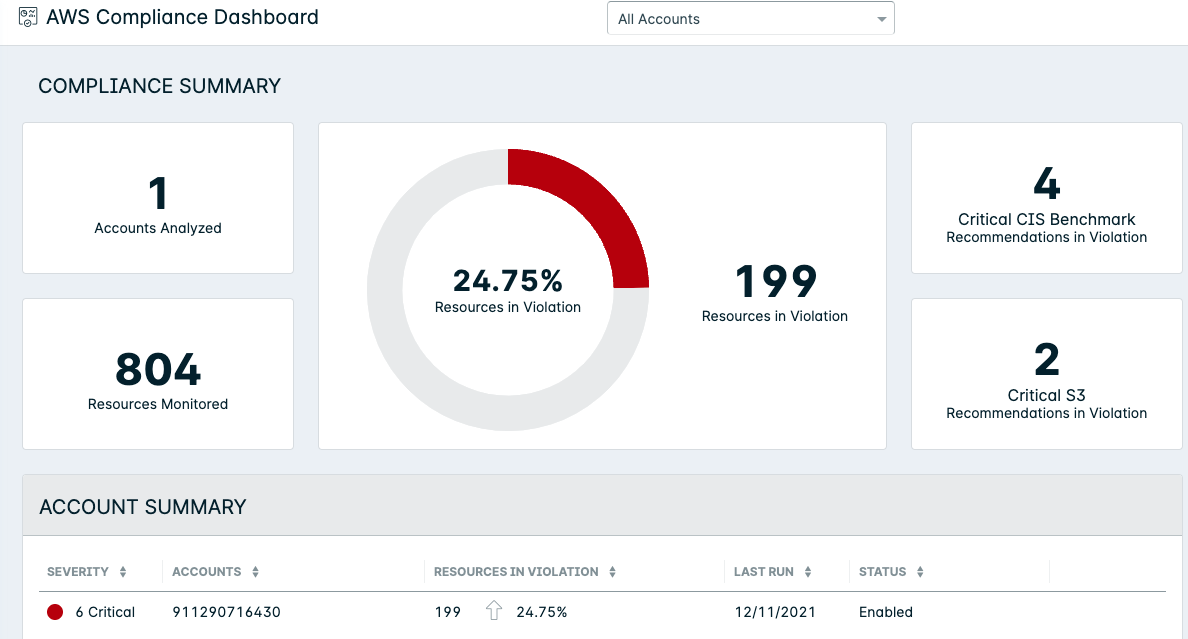This screenshot has width=1188, height=639.
Task: Click the RESOURCES IN VIOLATION column header
Action: click(x=516, y=572)
